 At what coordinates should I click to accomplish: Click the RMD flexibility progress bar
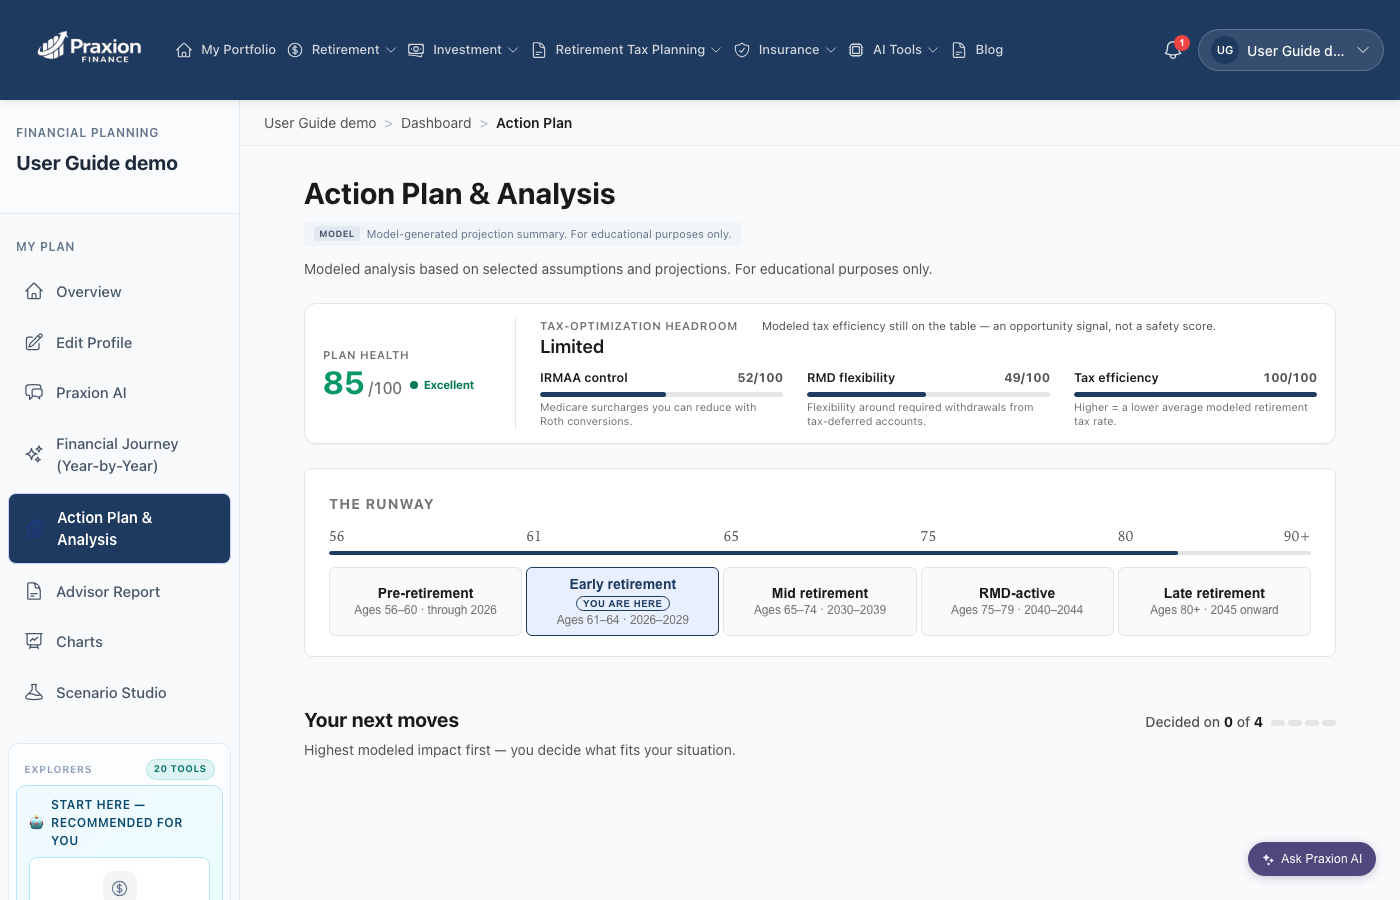[928, 395]
